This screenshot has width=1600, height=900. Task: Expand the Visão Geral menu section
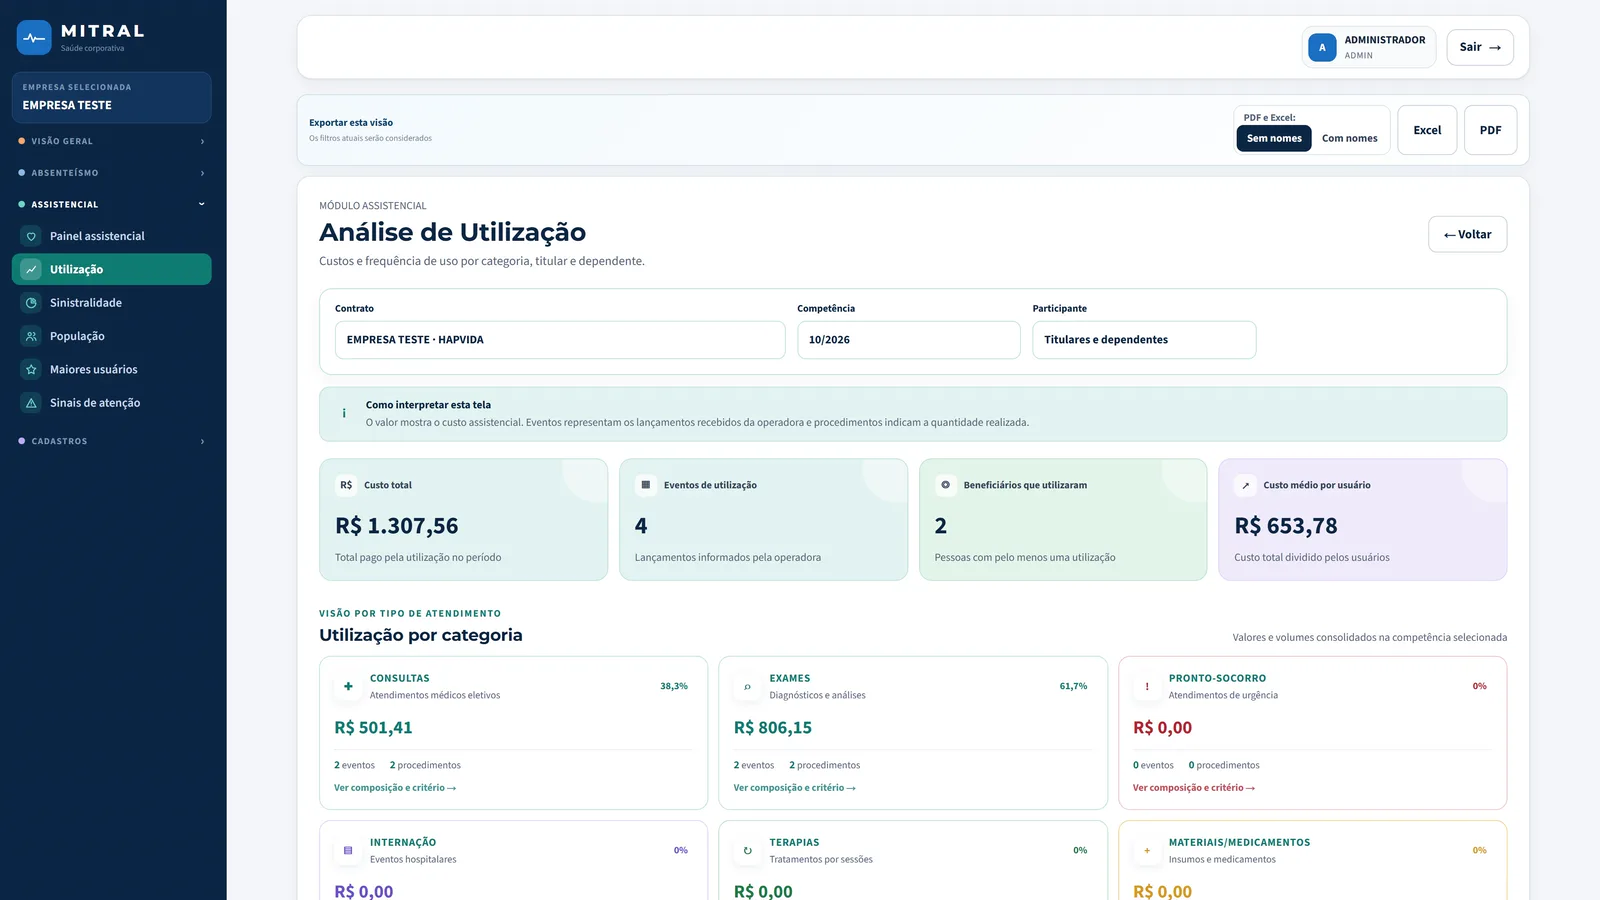111,141
